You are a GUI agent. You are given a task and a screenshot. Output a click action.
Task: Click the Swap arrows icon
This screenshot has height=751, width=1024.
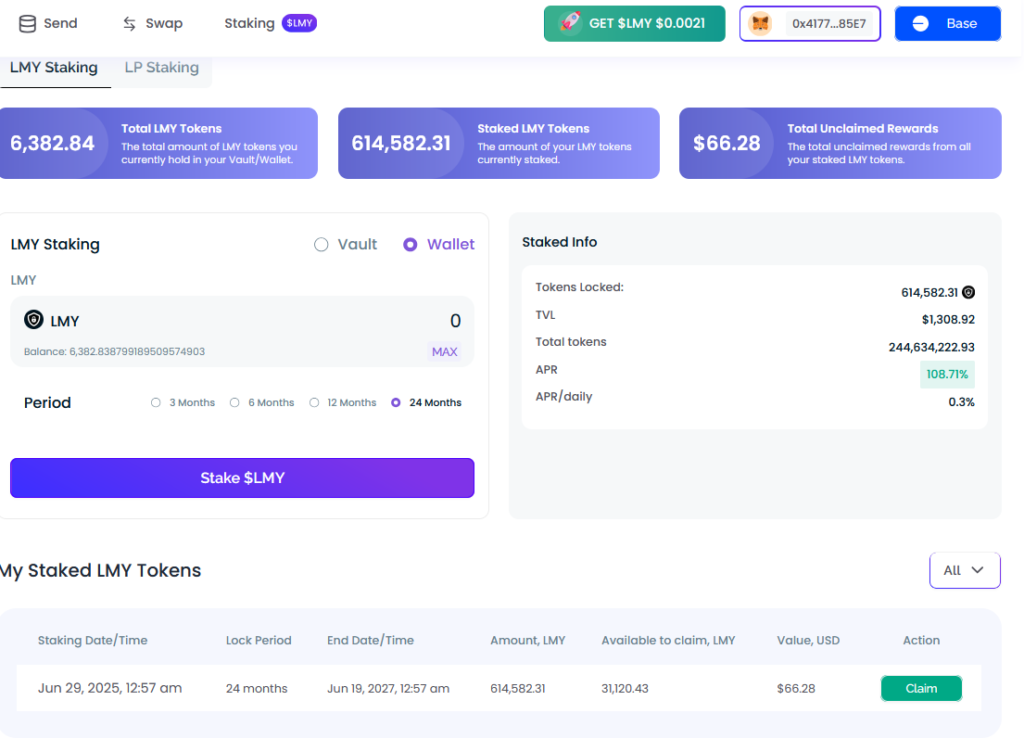[129, 23]
